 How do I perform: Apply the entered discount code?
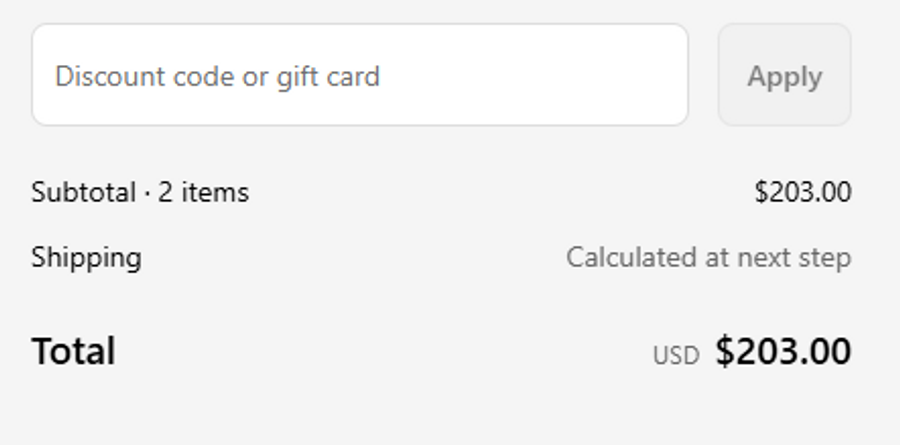784,75
